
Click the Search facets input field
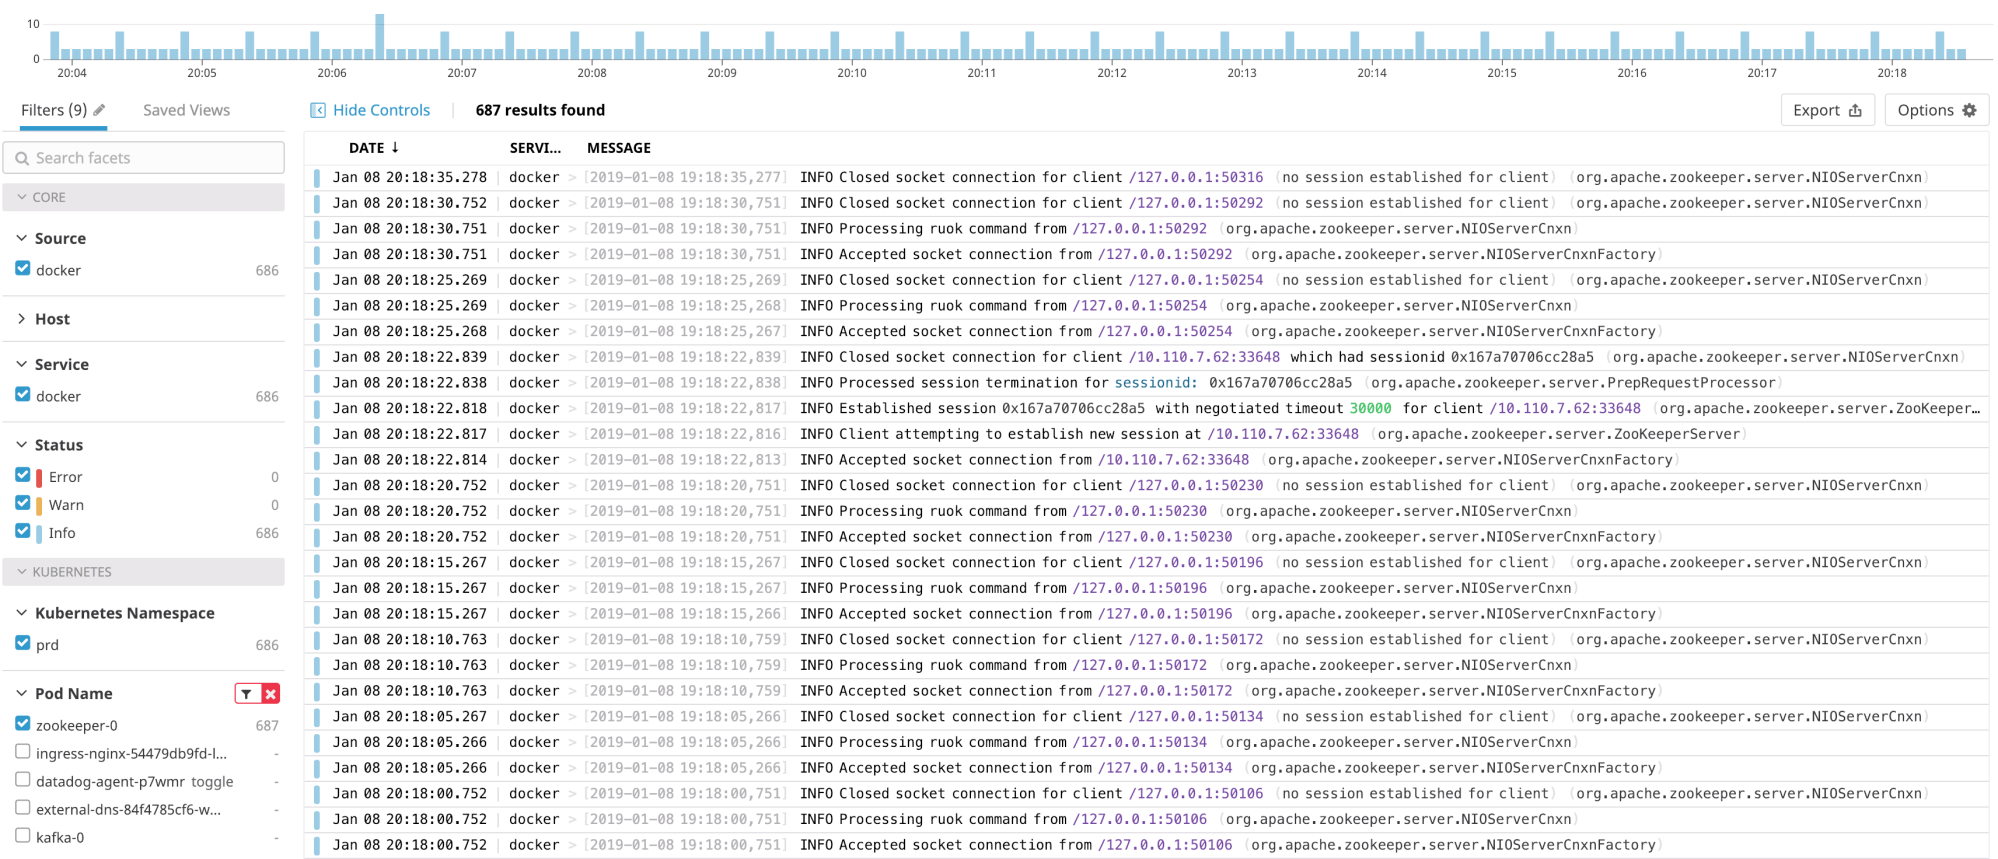click(x=144, y=158)
